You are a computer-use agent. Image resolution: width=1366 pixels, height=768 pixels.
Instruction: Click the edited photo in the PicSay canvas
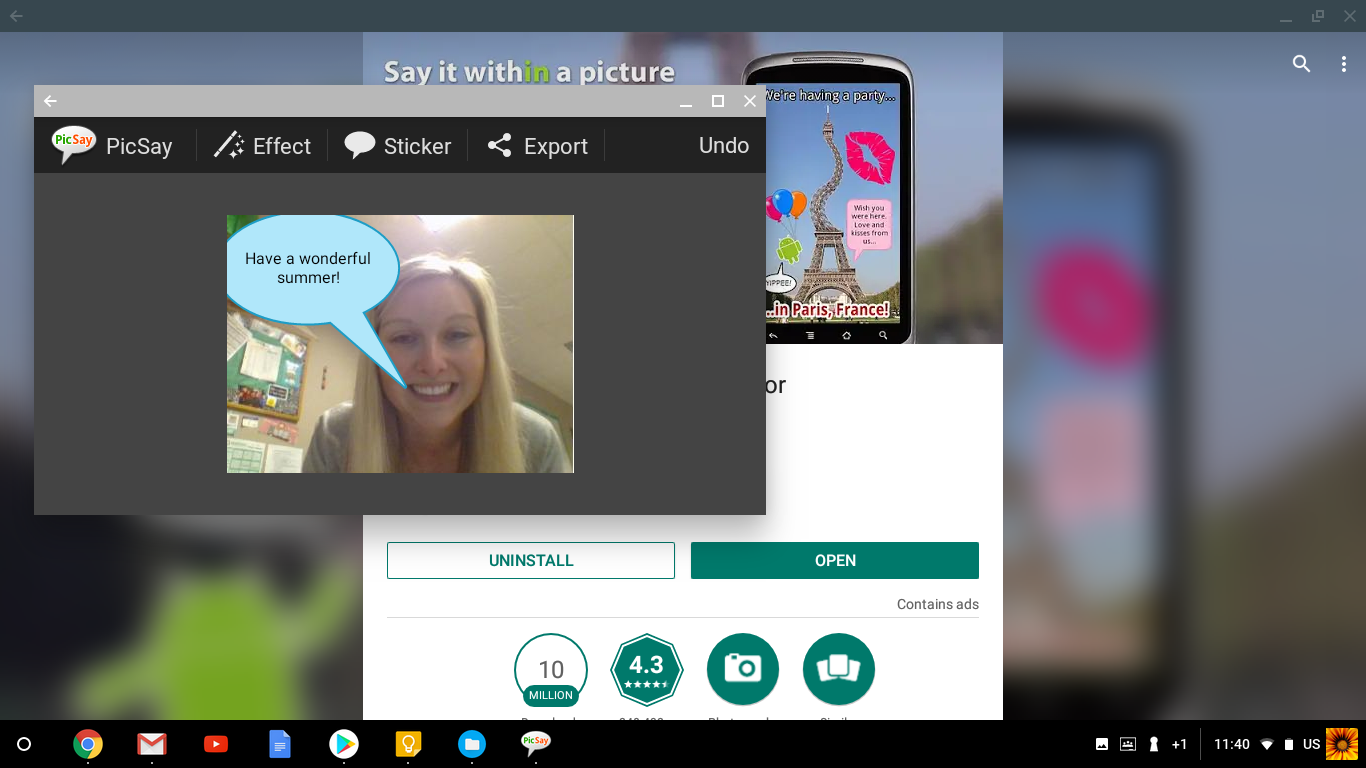pyautogui.click(x=400, y=344)
